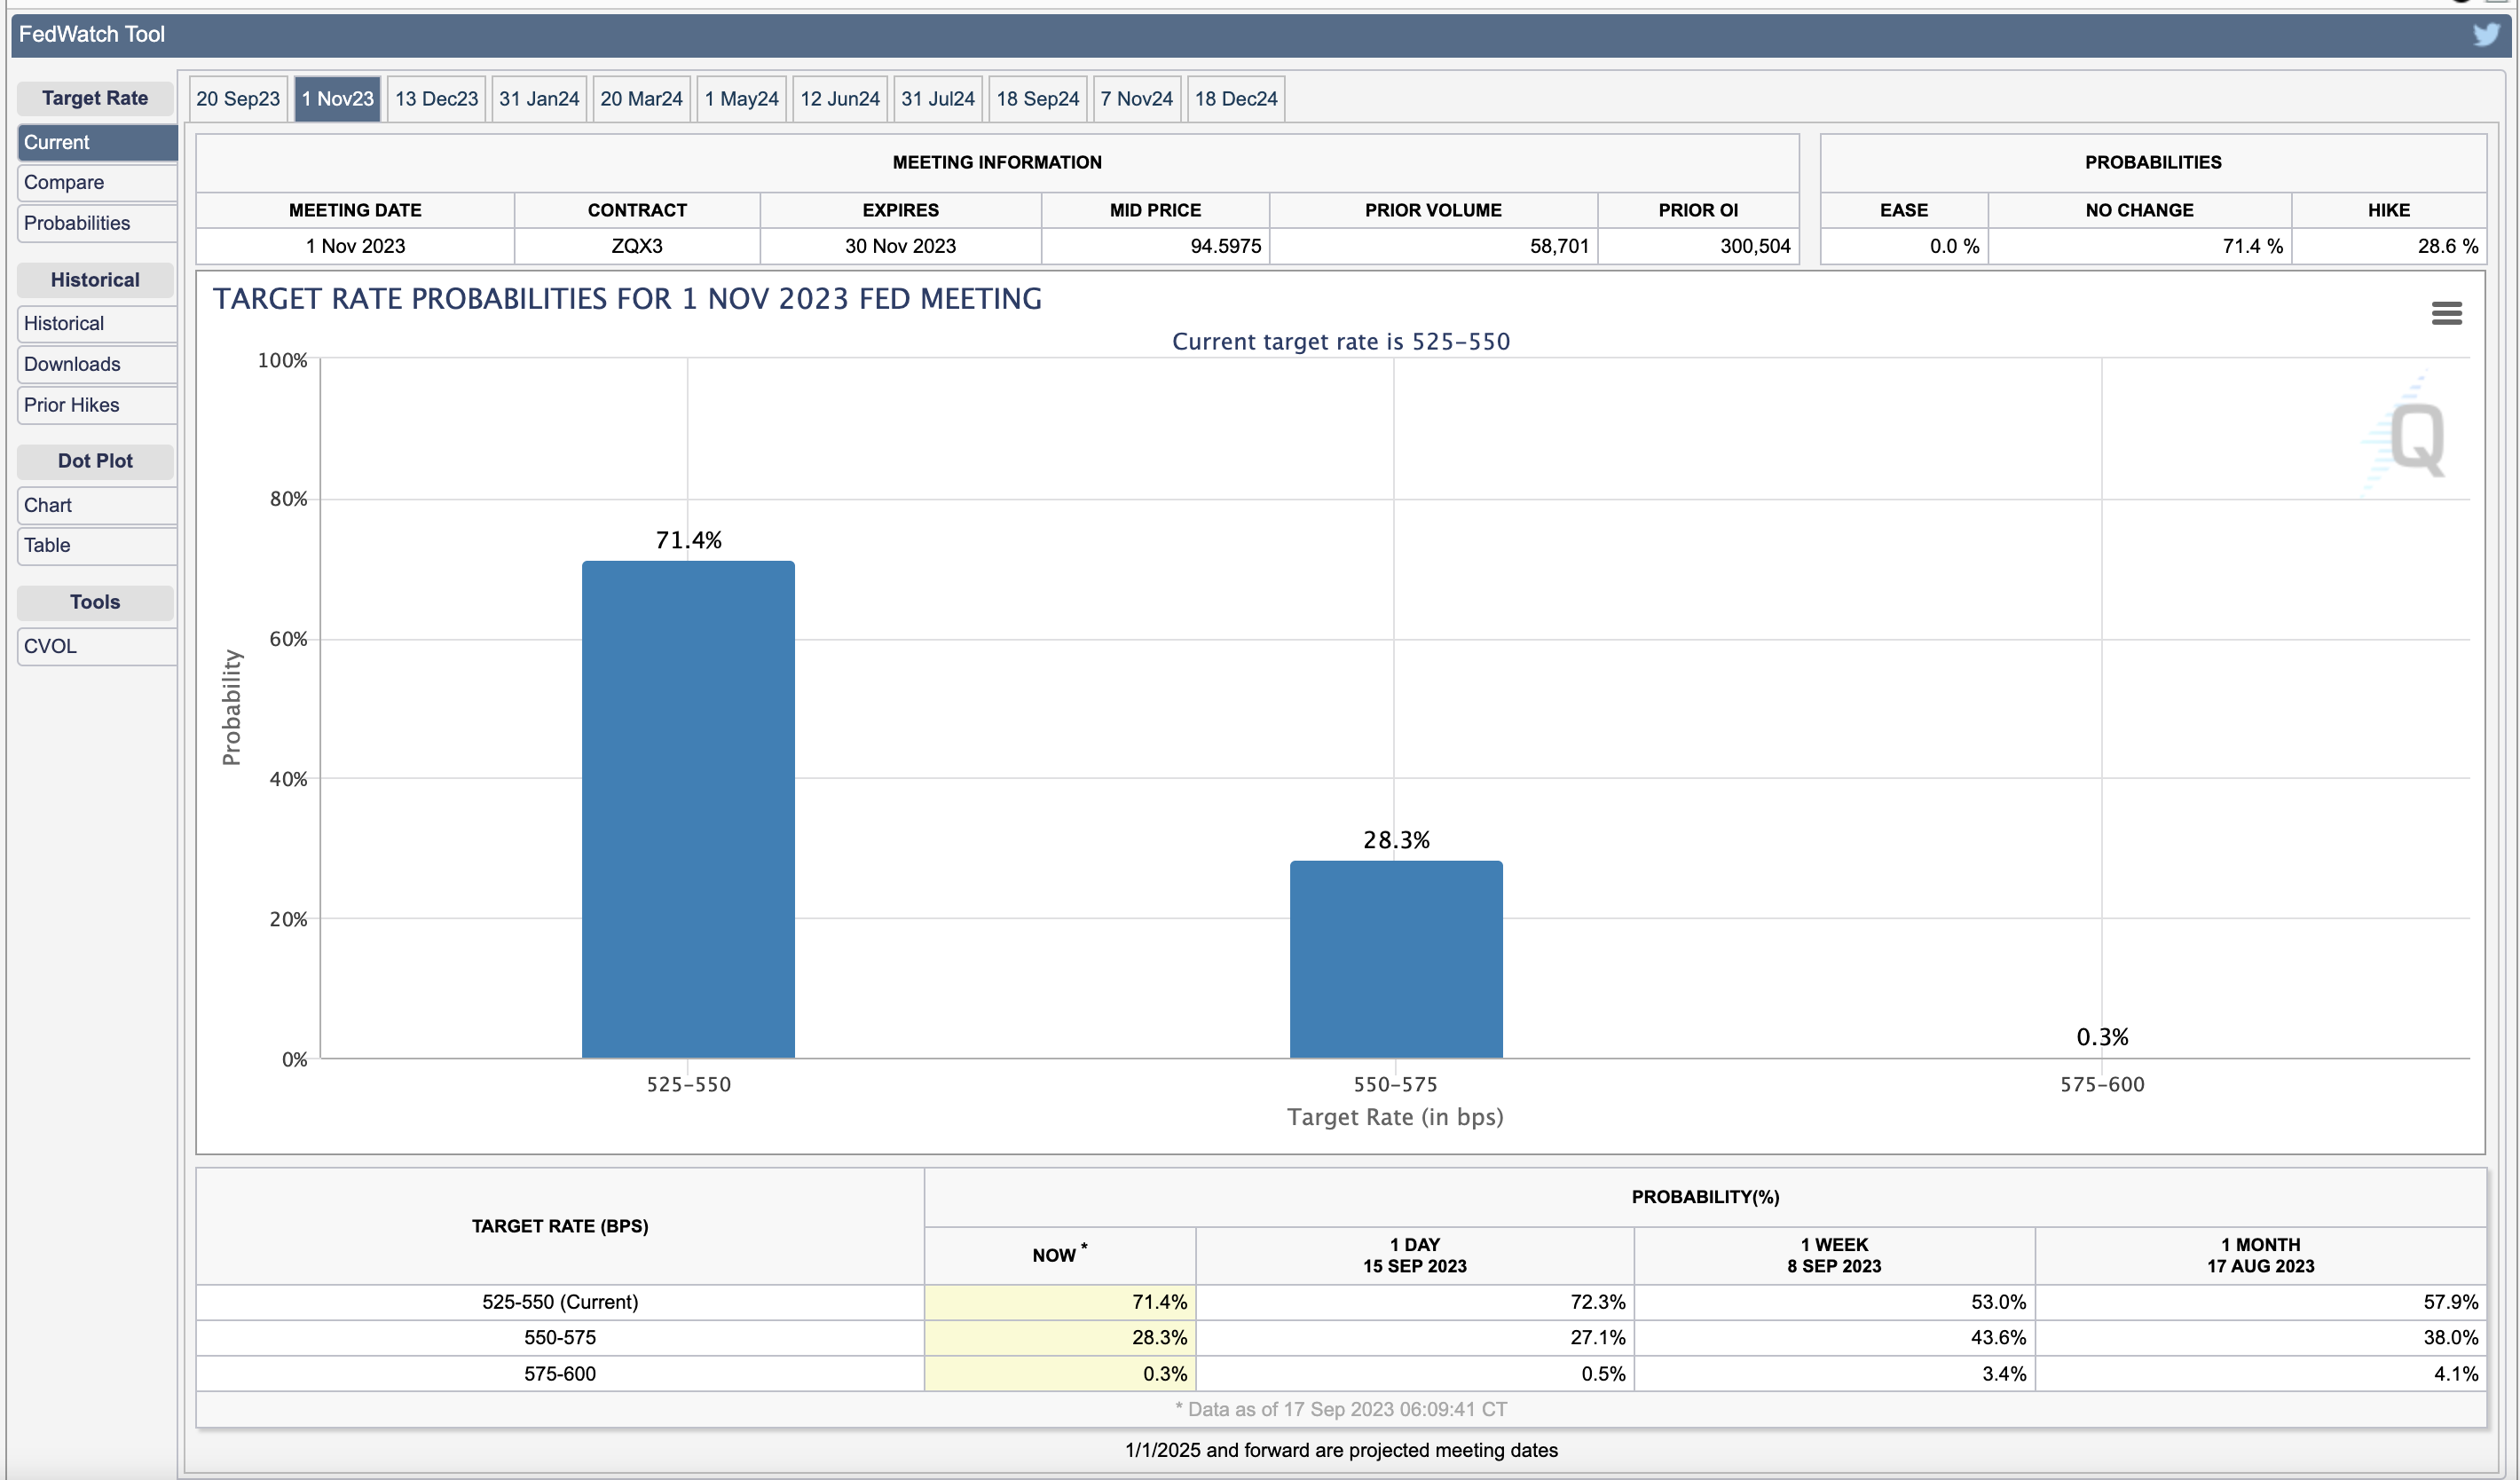This screenshot has width=2520, height=1480.
Task: Click the 7 Nov24 meeting tab
Action: [x=1136, y=99]
